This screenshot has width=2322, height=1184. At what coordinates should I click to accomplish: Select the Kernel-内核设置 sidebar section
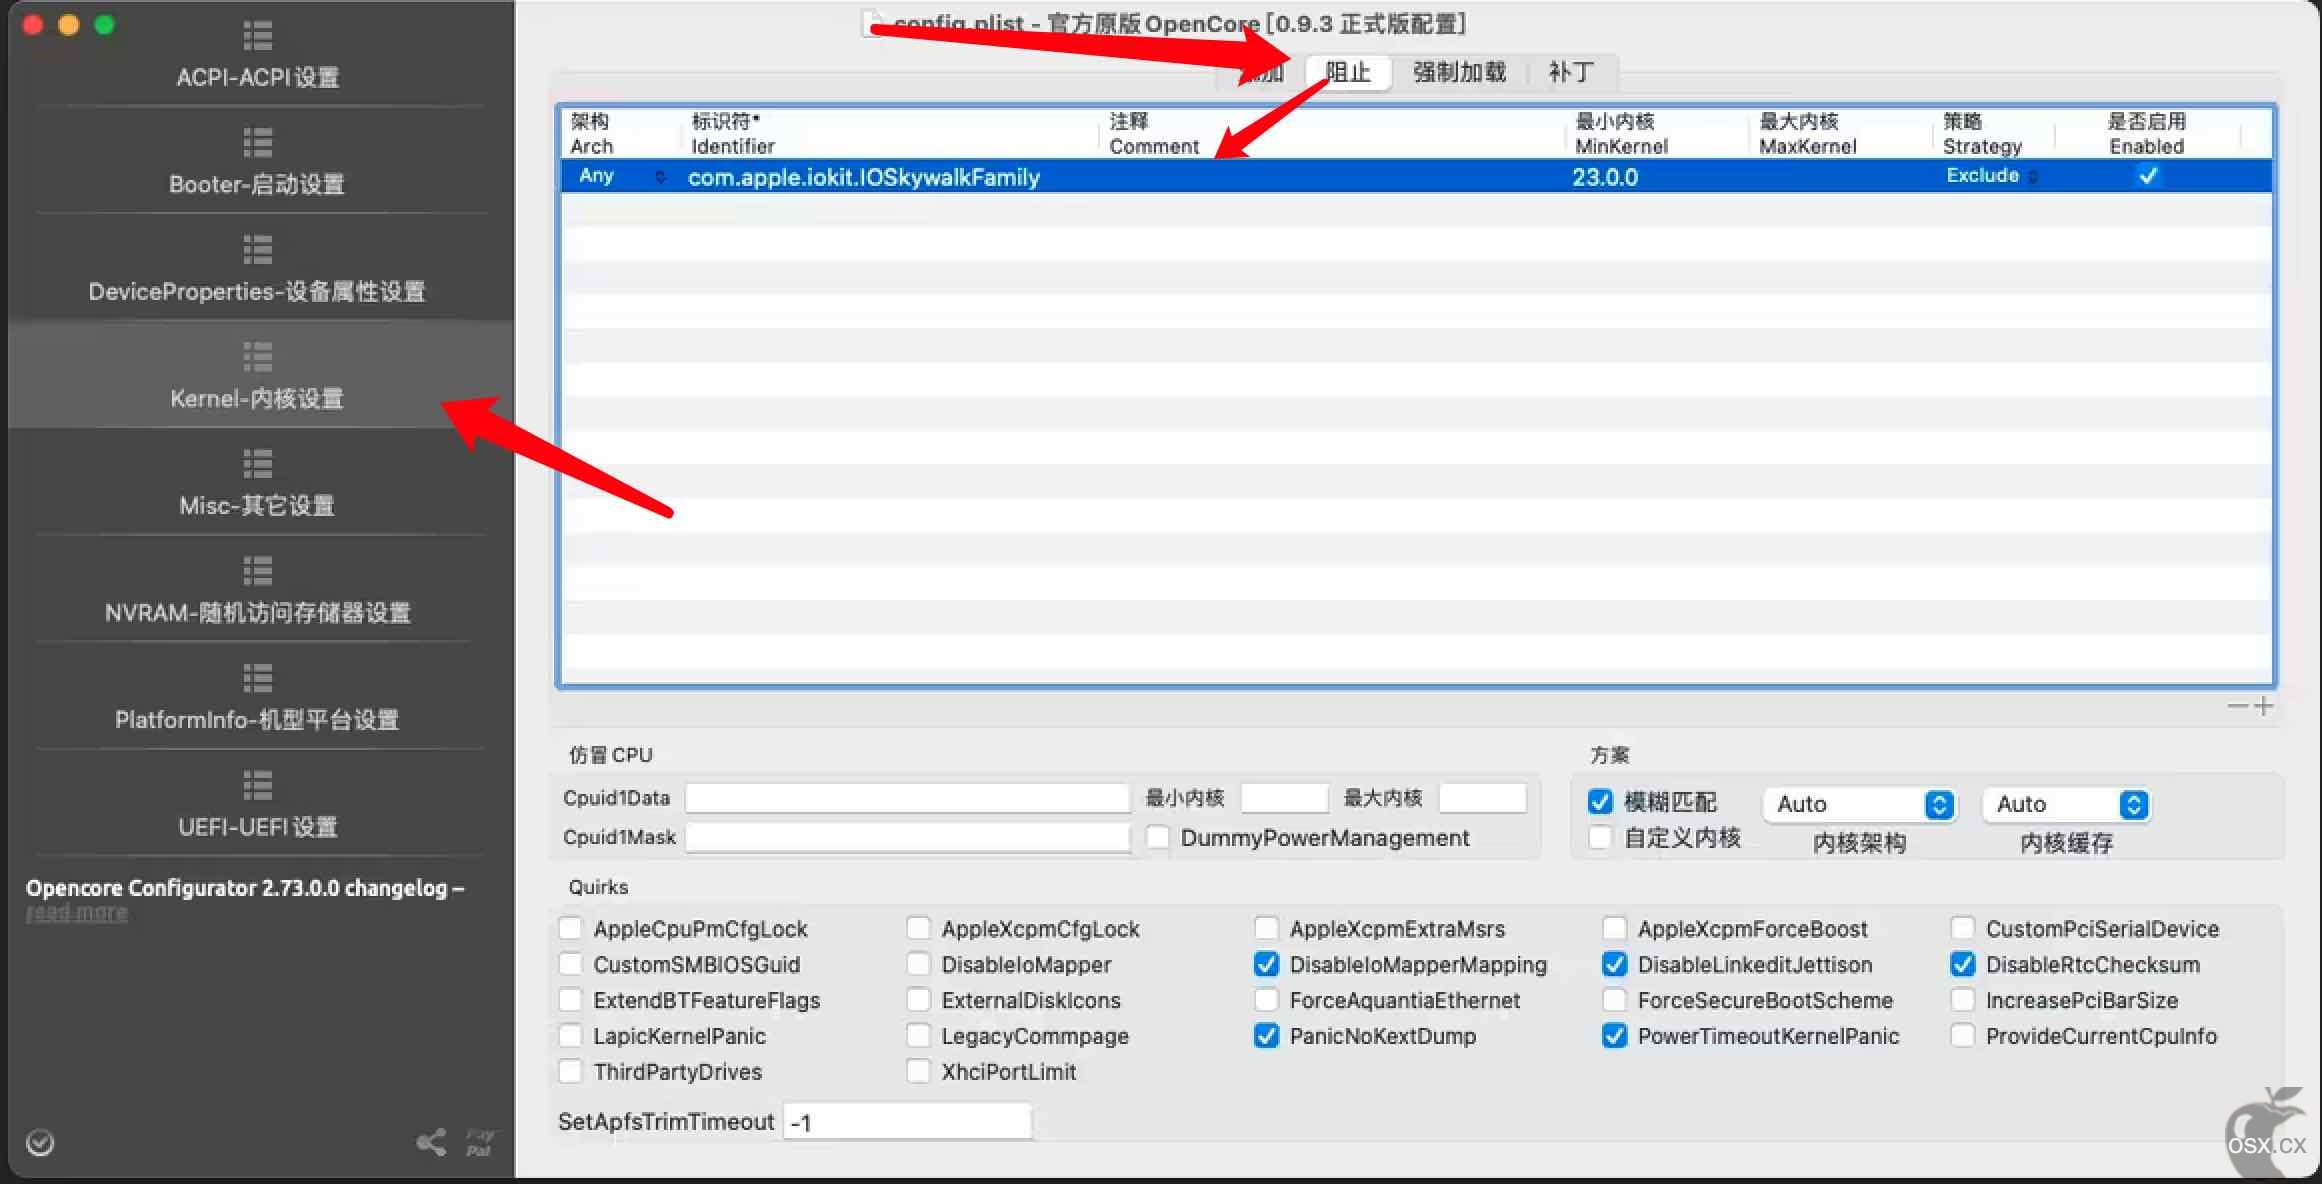(258, 376)
